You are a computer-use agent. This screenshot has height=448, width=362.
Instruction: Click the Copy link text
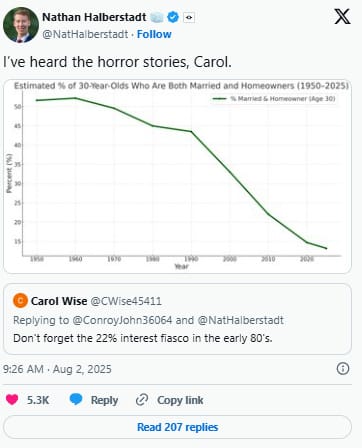(180, 400)
